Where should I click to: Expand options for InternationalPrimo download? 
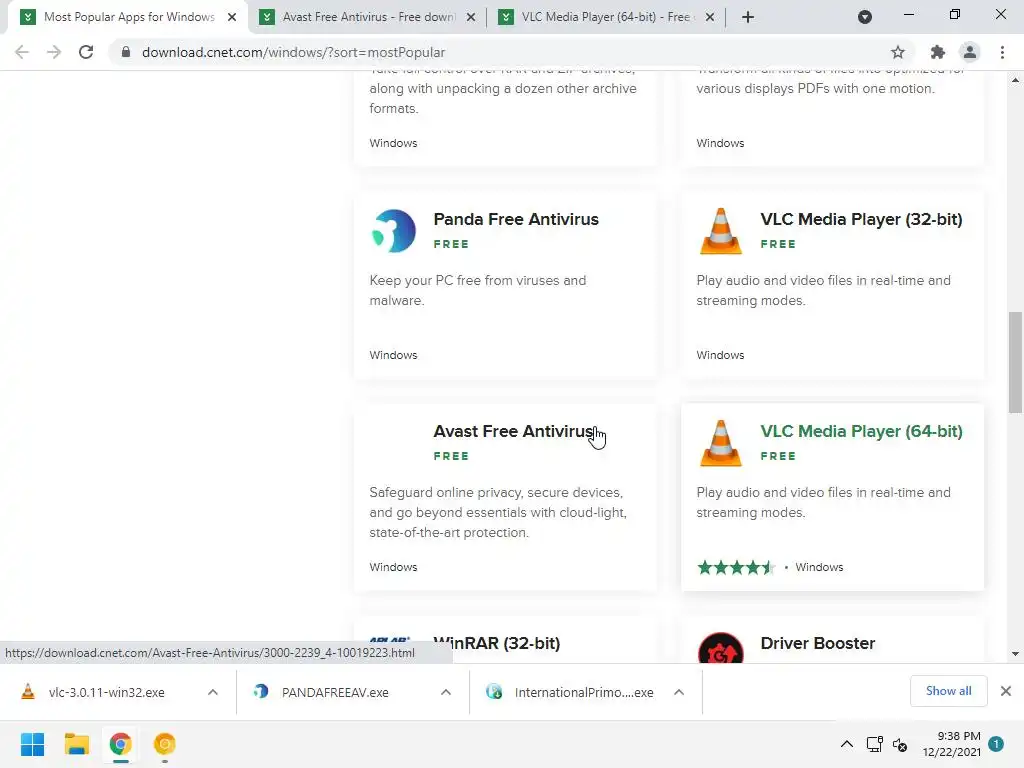coord(679,692)
